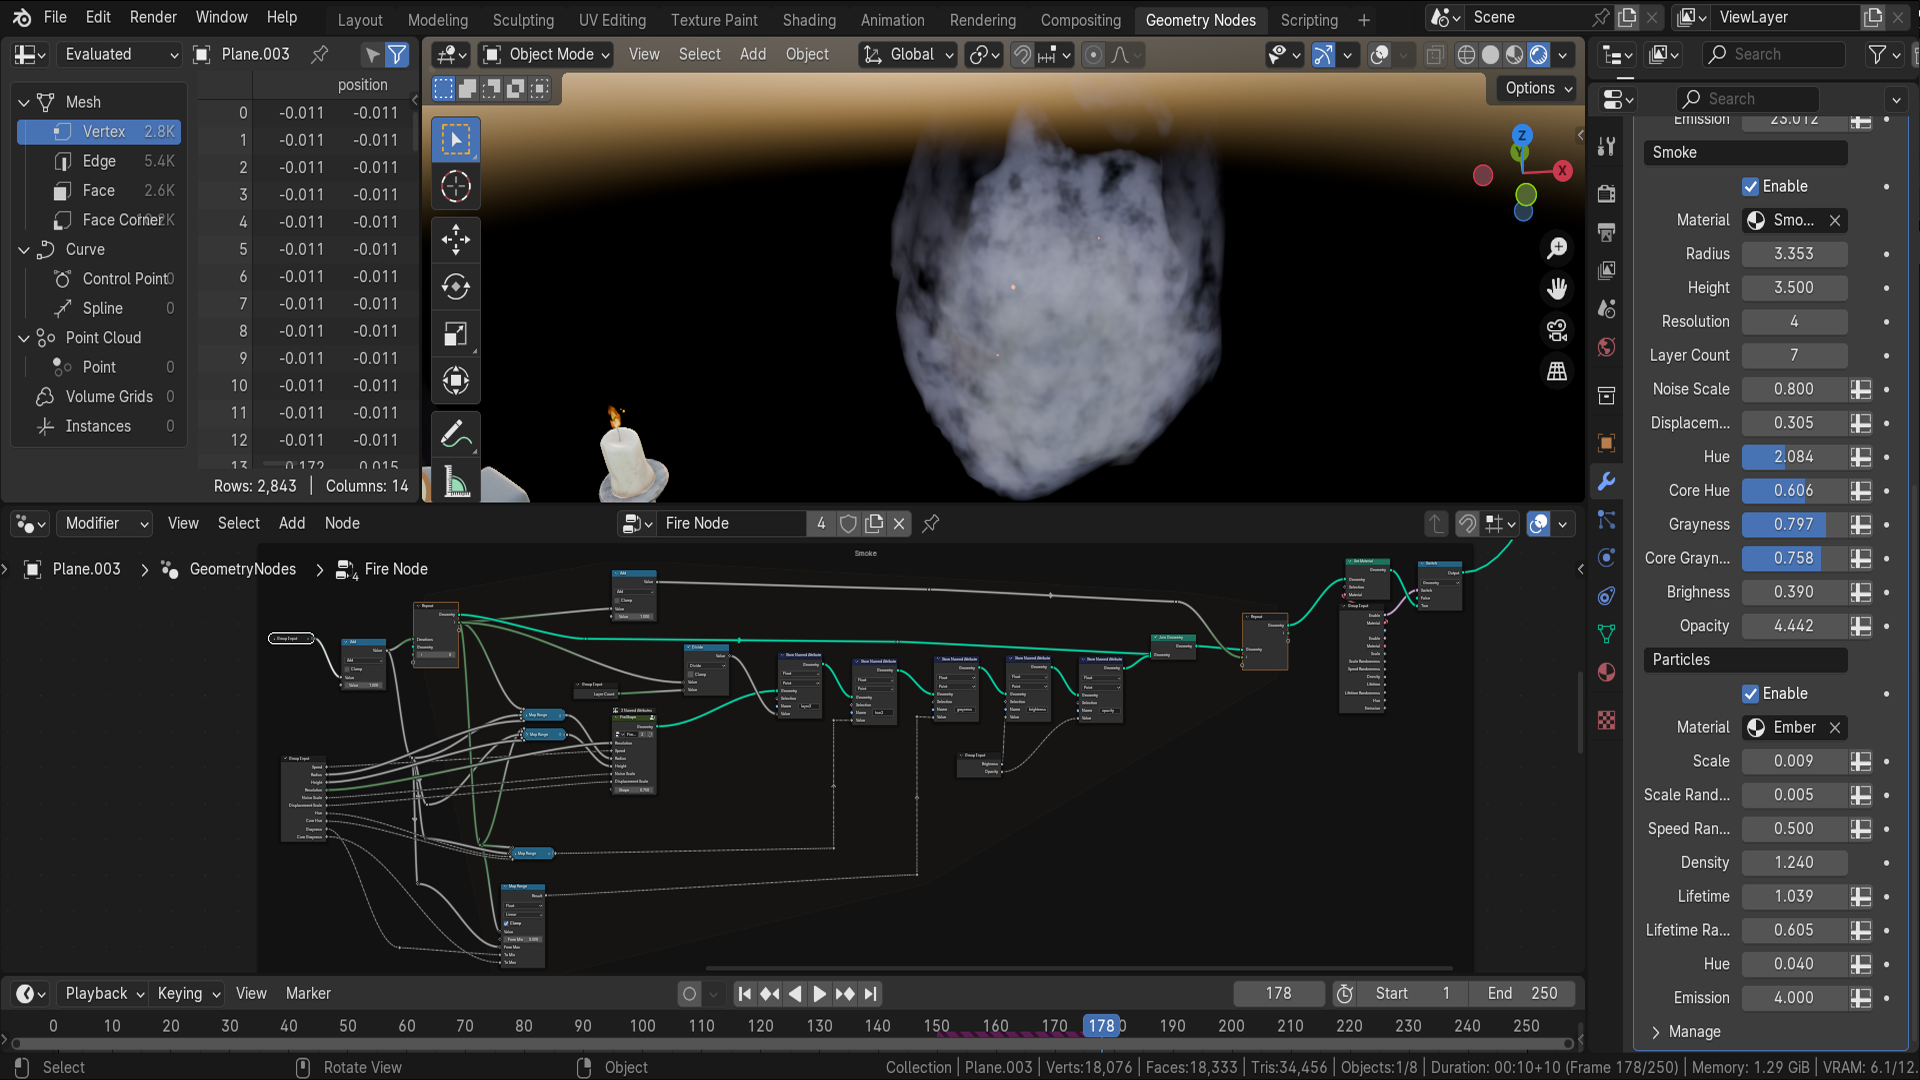This screenshot has height=1080, width=1920.
Task: Activate the Transform tool
Action: pos(456,381)
